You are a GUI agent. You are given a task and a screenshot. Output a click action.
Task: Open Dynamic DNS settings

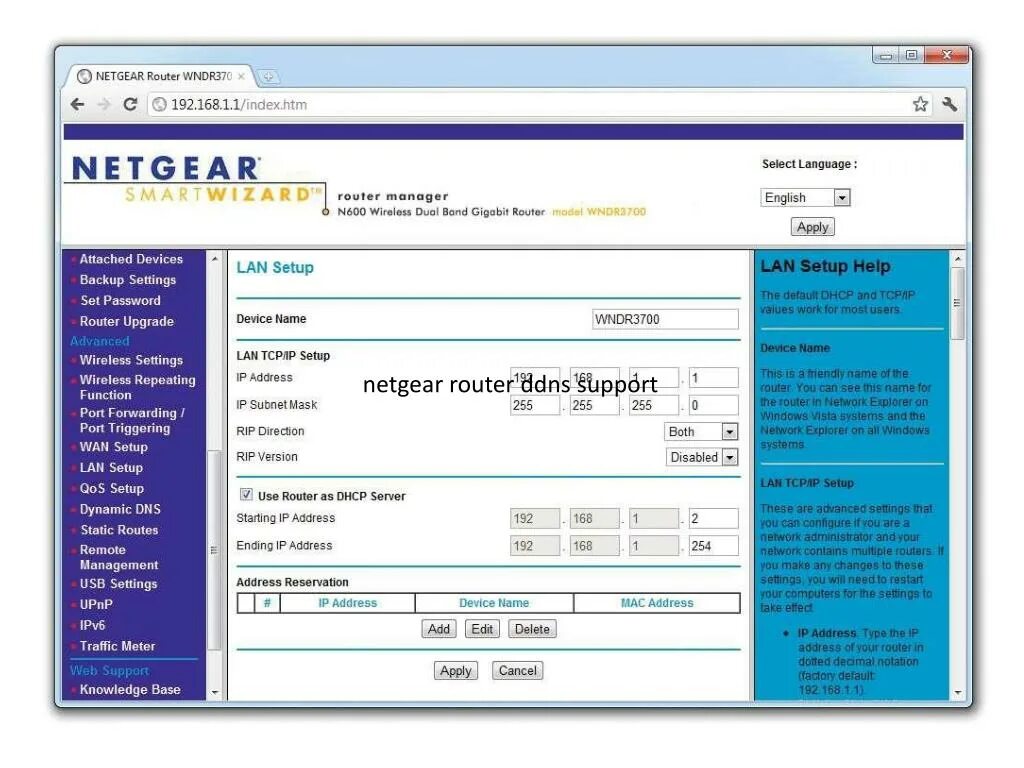(120, 509)
